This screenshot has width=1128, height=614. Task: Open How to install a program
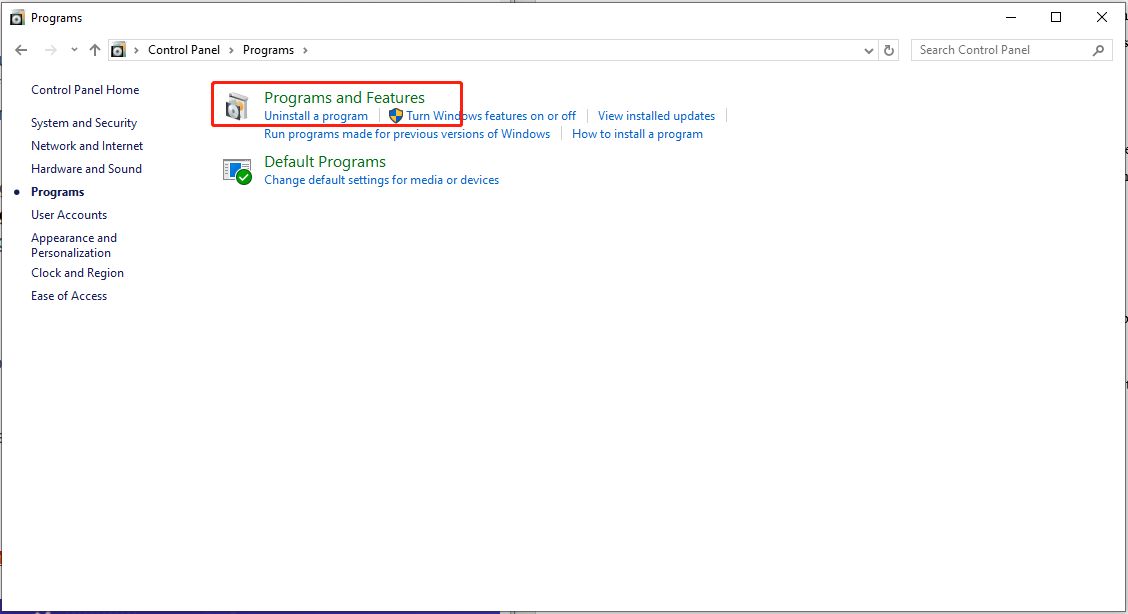[638, 133]
